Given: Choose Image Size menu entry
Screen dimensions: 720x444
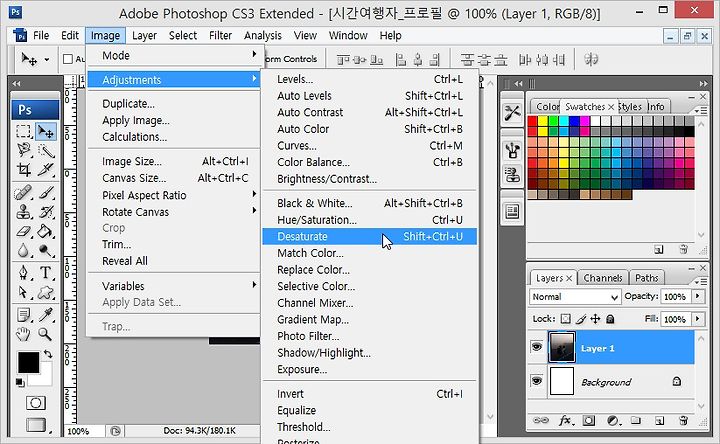Looking at the screenshot, I should pyautogui.click(x=174, y=162).
